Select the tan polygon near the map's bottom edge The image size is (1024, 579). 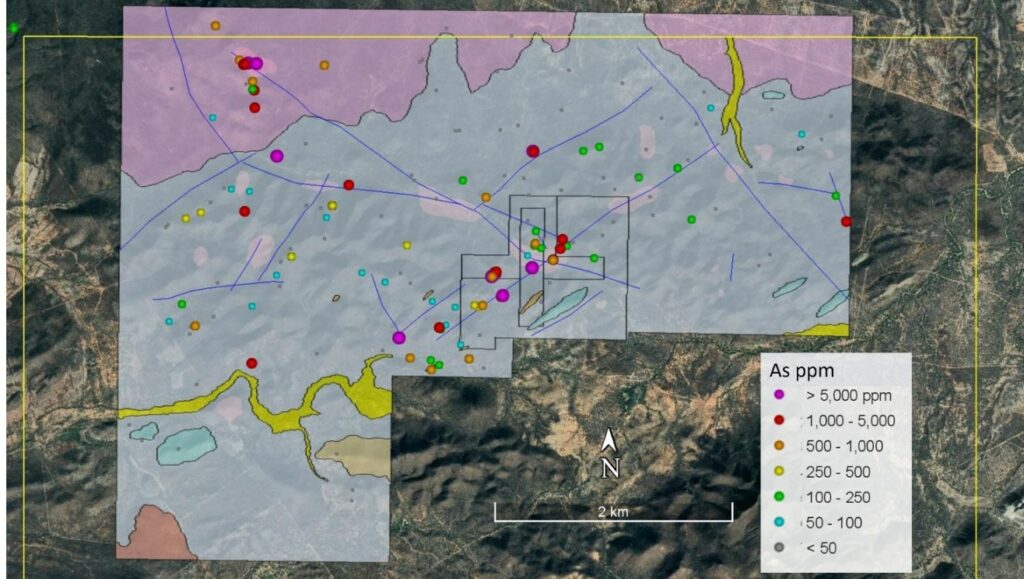pos(355,457)
